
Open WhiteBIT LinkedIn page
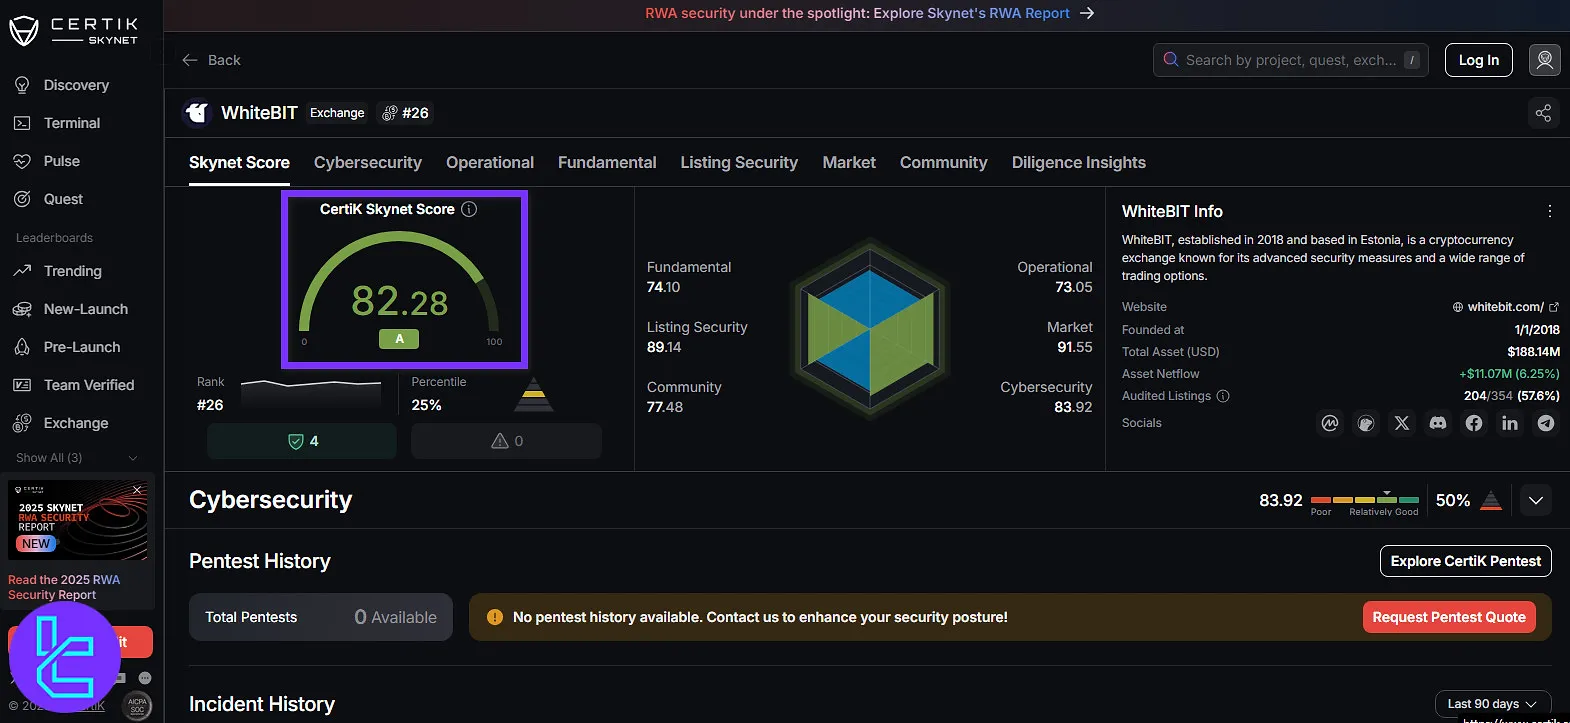(1509, 423)
